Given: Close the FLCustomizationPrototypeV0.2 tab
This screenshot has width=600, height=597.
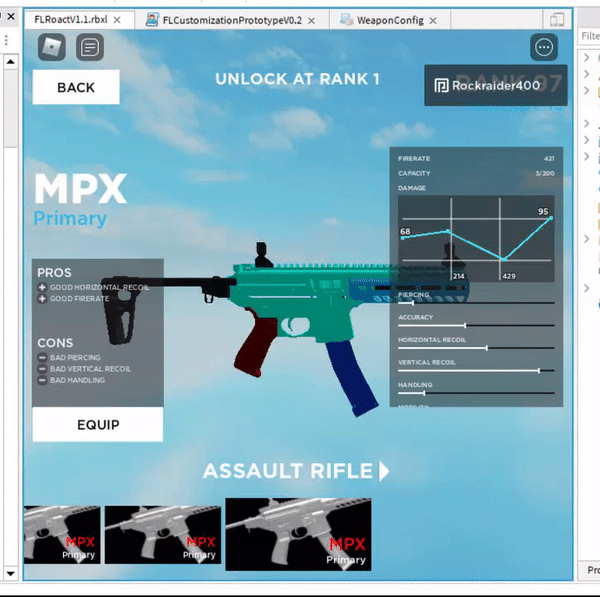Looking at the screenshot, I should pos(312,21).
